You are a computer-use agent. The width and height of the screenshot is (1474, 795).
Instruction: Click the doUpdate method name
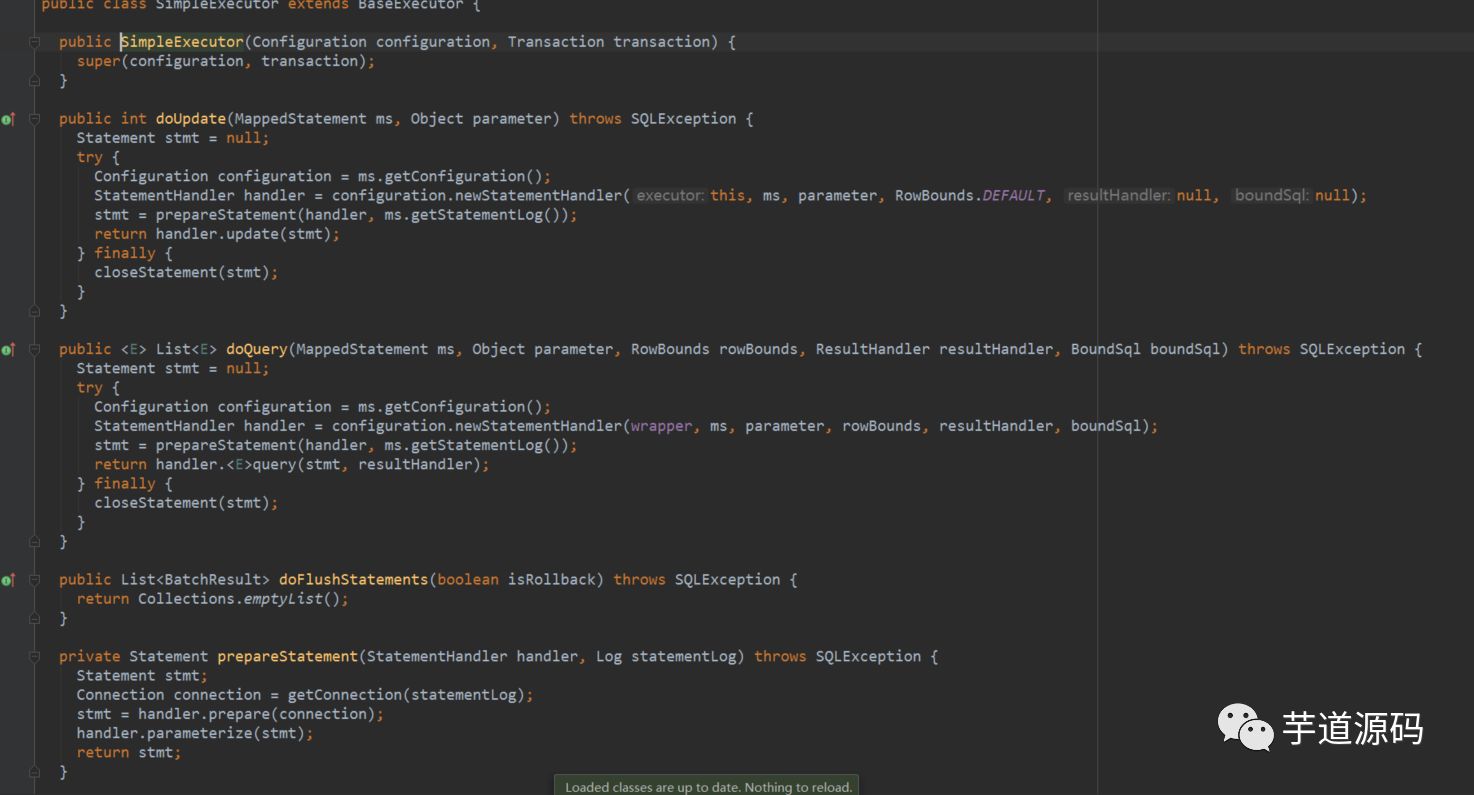(x=191, y=119)
